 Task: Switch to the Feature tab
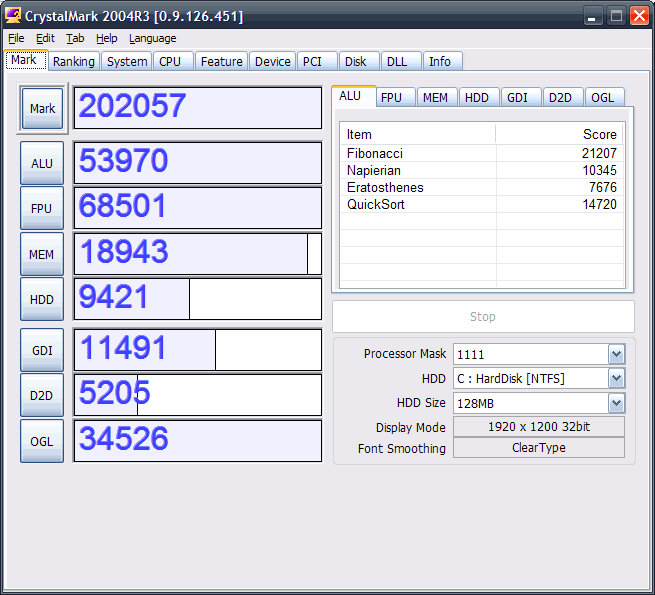coord(221,61)
